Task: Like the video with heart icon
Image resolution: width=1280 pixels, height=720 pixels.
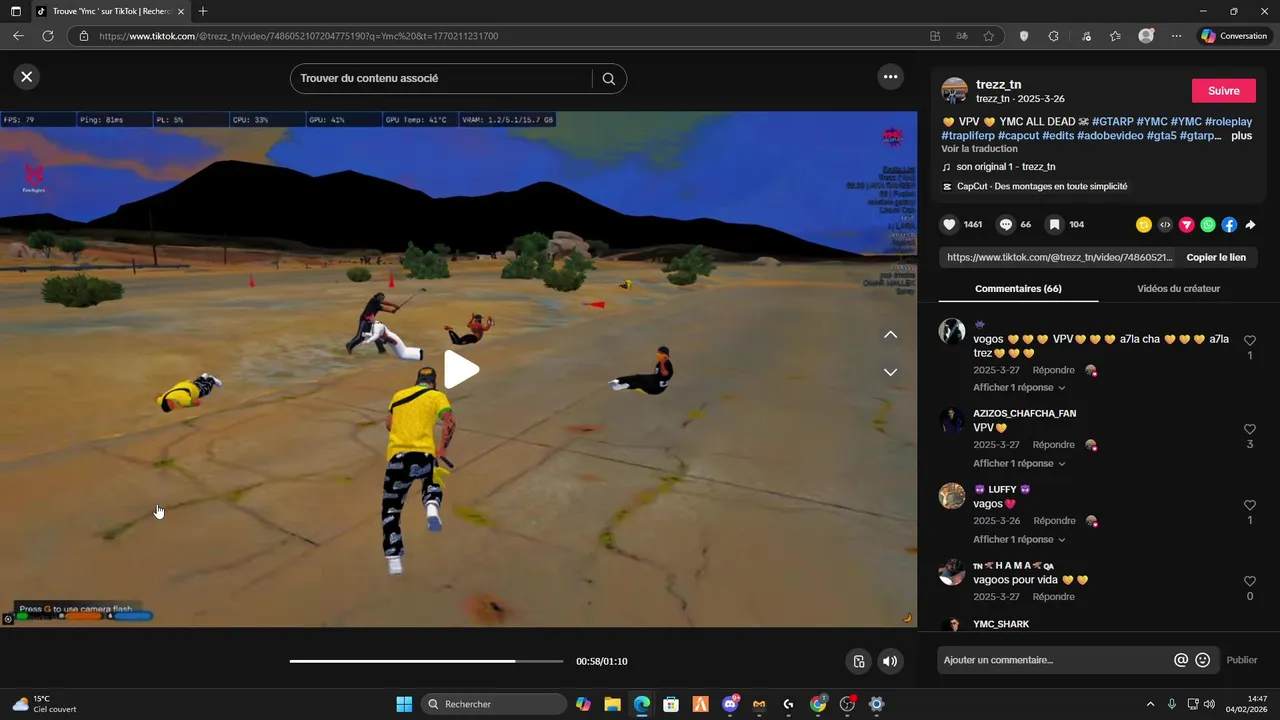Action: [950, 225]
